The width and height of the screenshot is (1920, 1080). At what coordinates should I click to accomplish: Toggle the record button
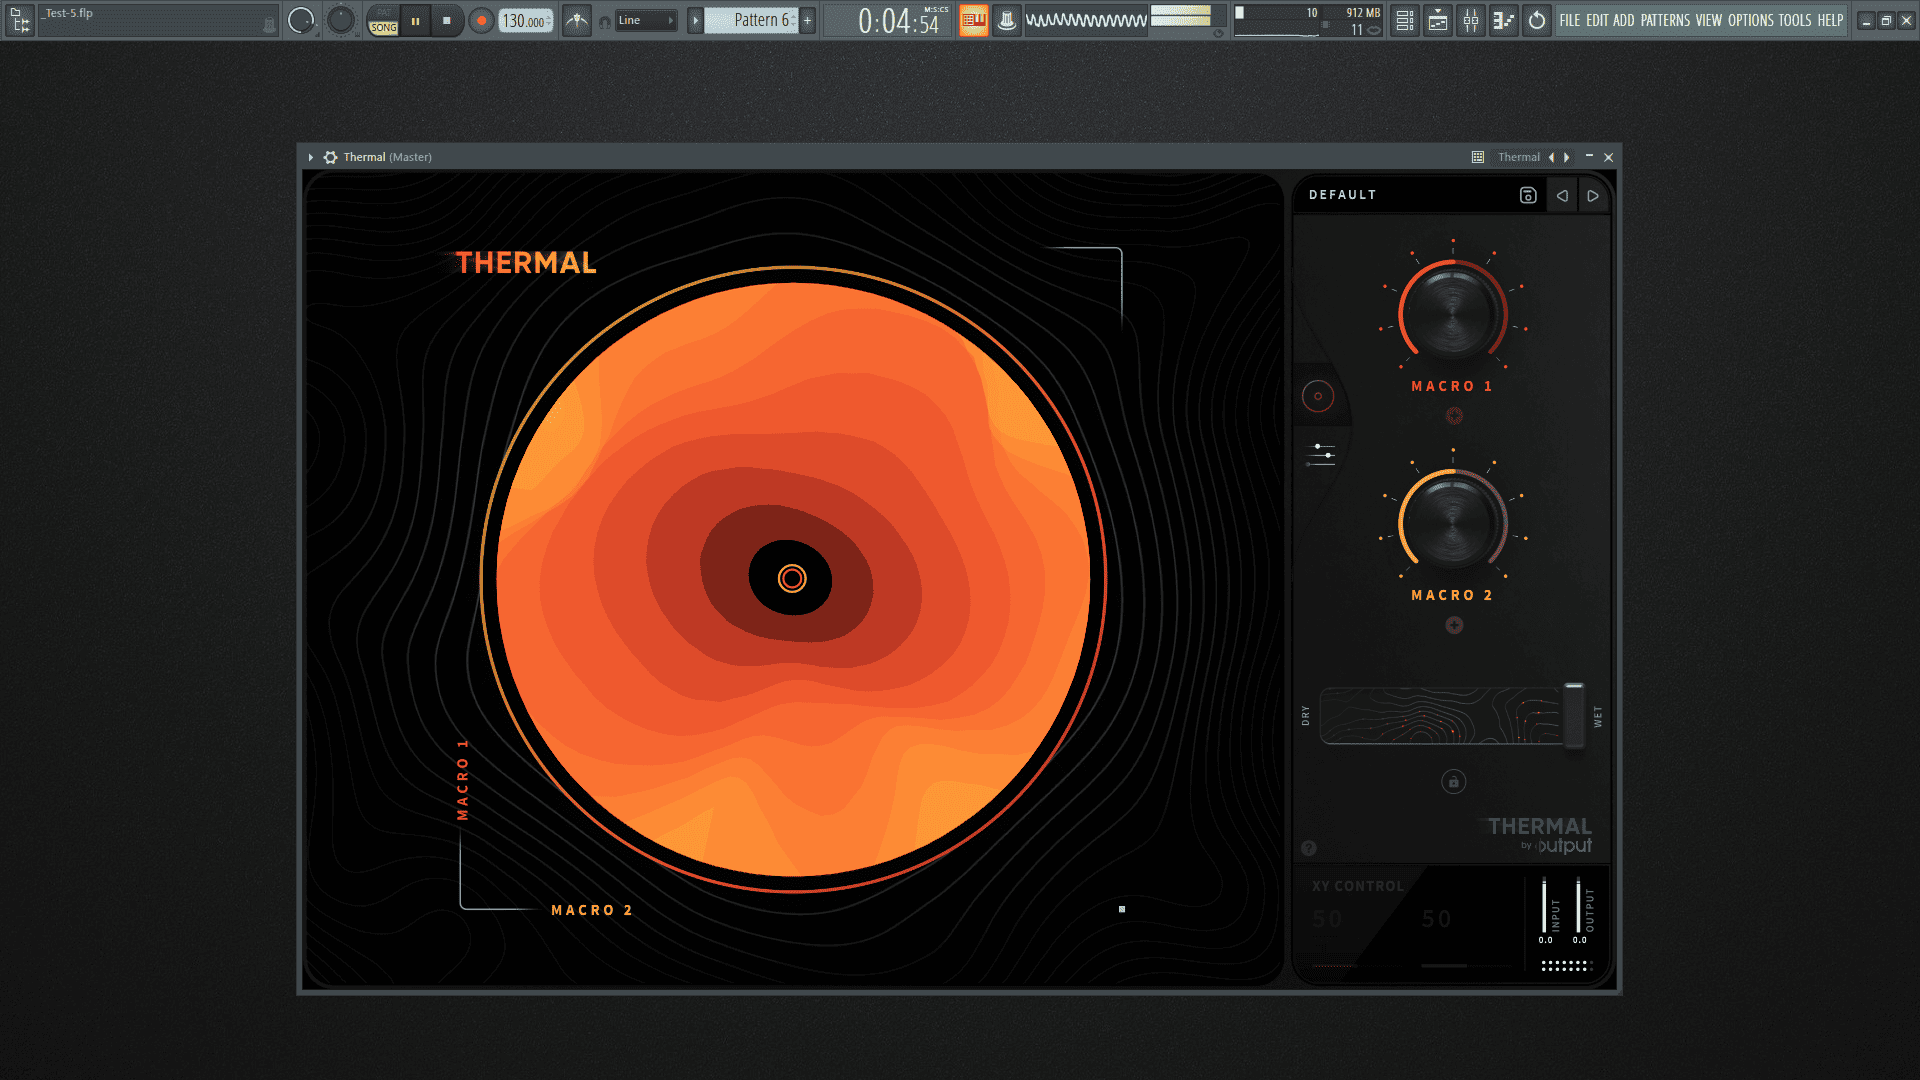481,20
